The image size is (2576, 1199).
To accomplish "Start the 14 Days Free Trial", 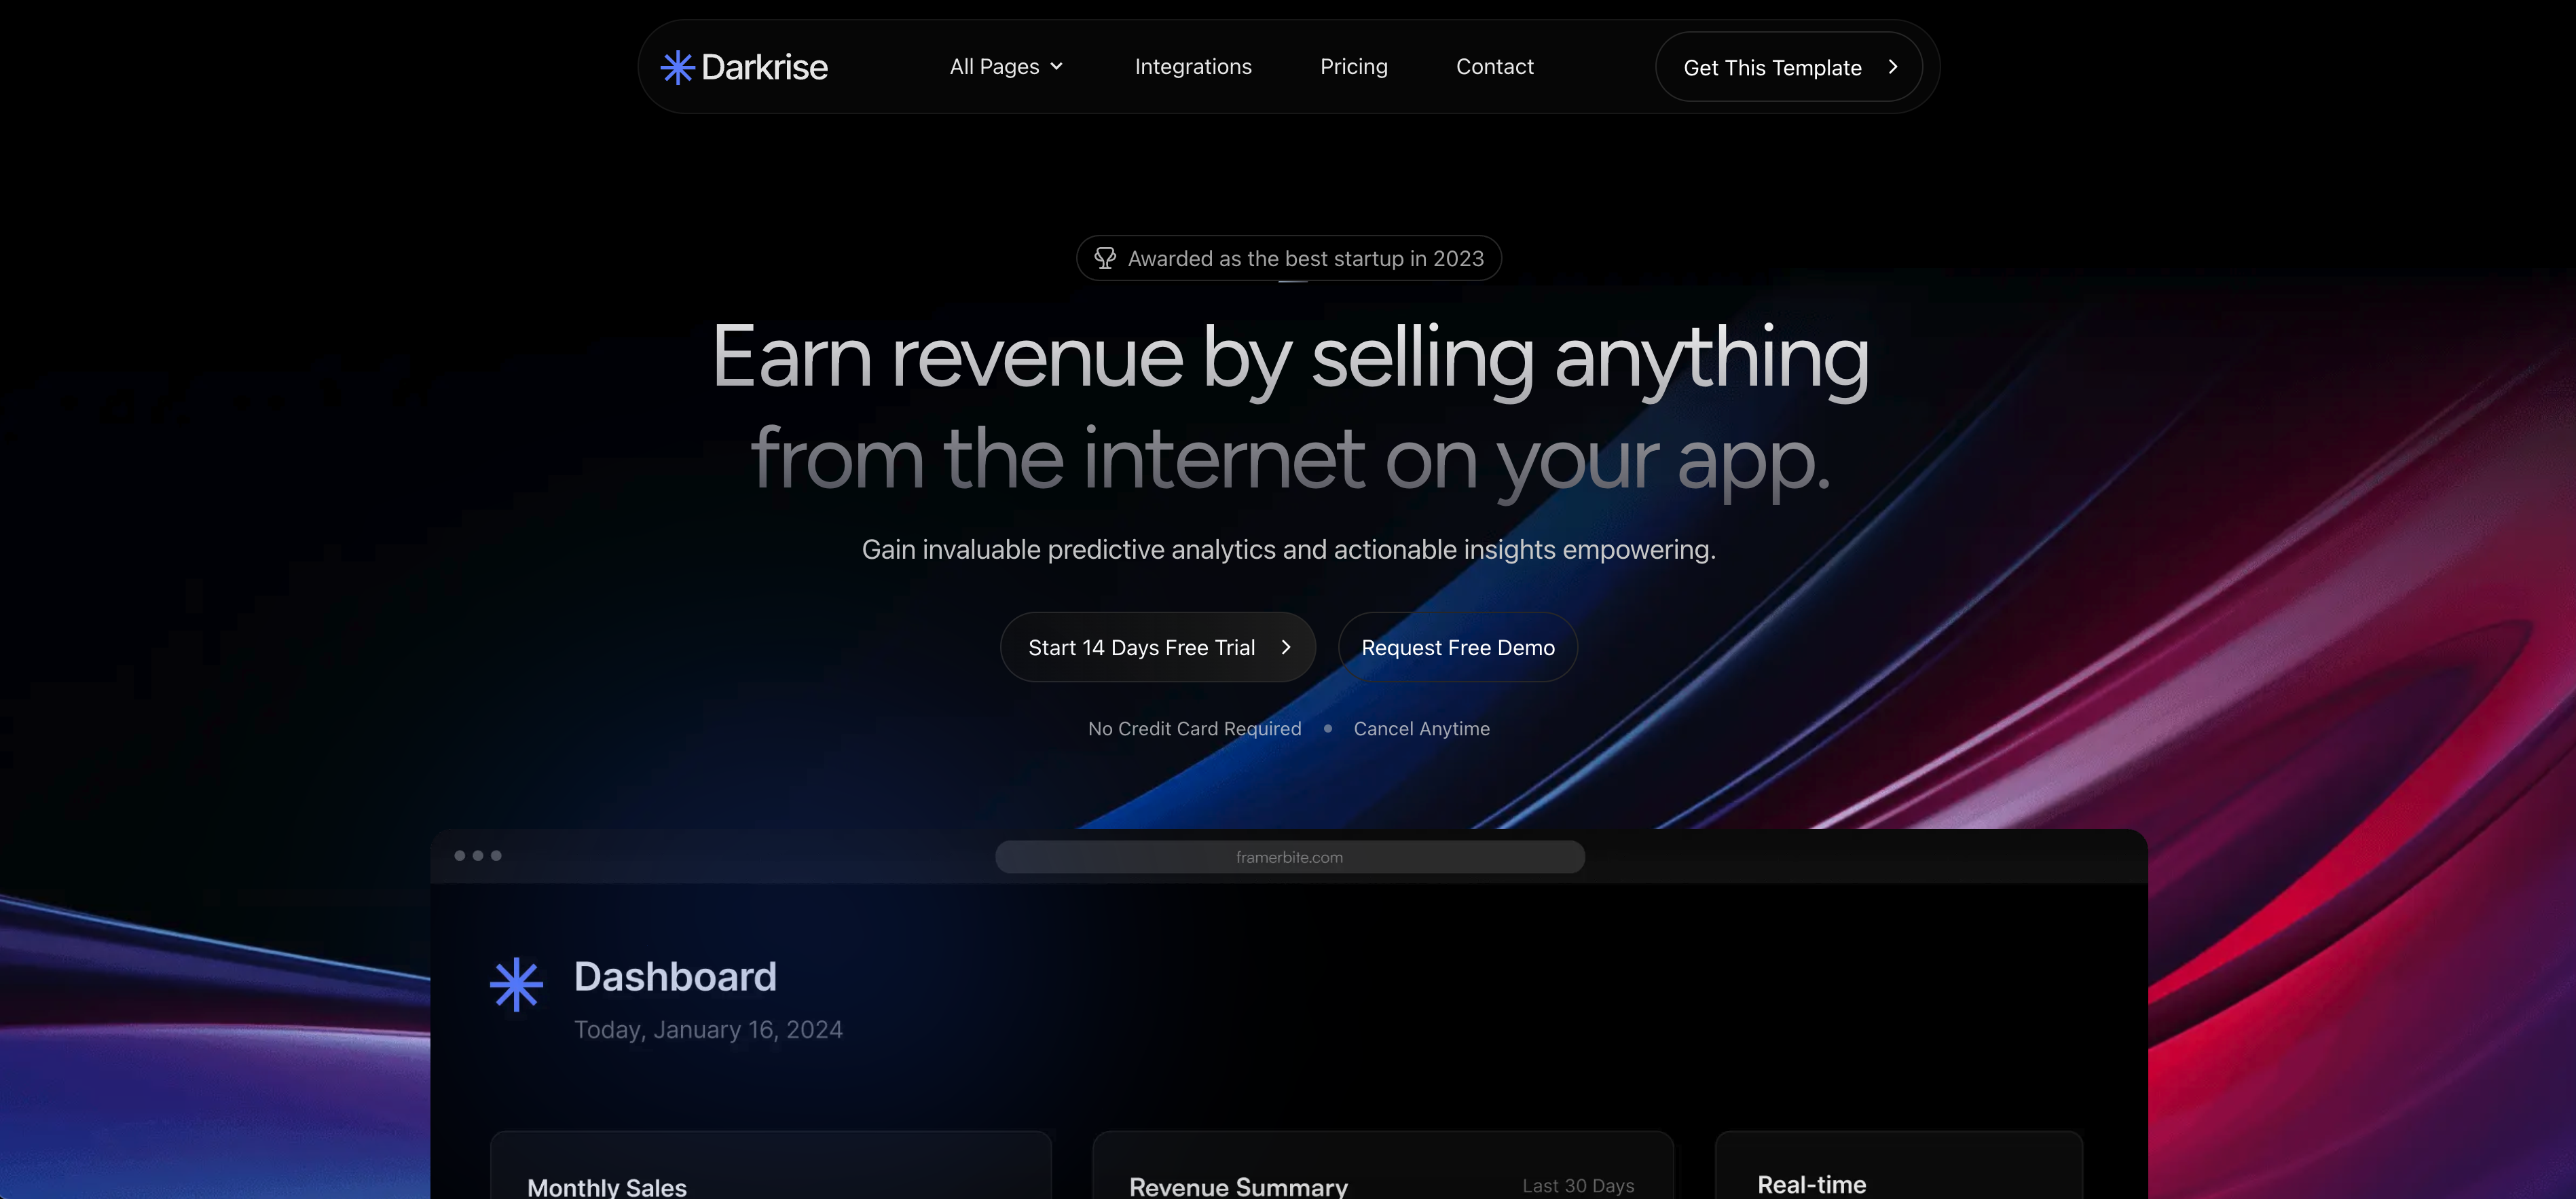I will [1141, 648].
